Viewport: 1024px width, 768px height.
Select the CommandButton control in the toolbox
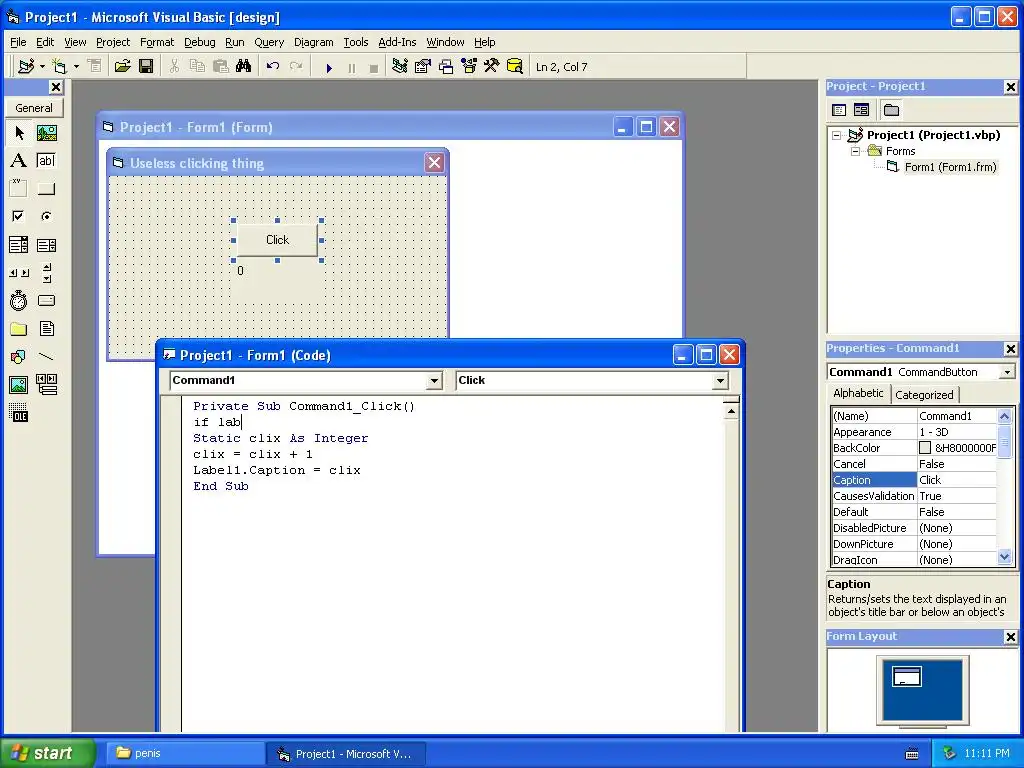pyautogui.click(x=46, y=189)
